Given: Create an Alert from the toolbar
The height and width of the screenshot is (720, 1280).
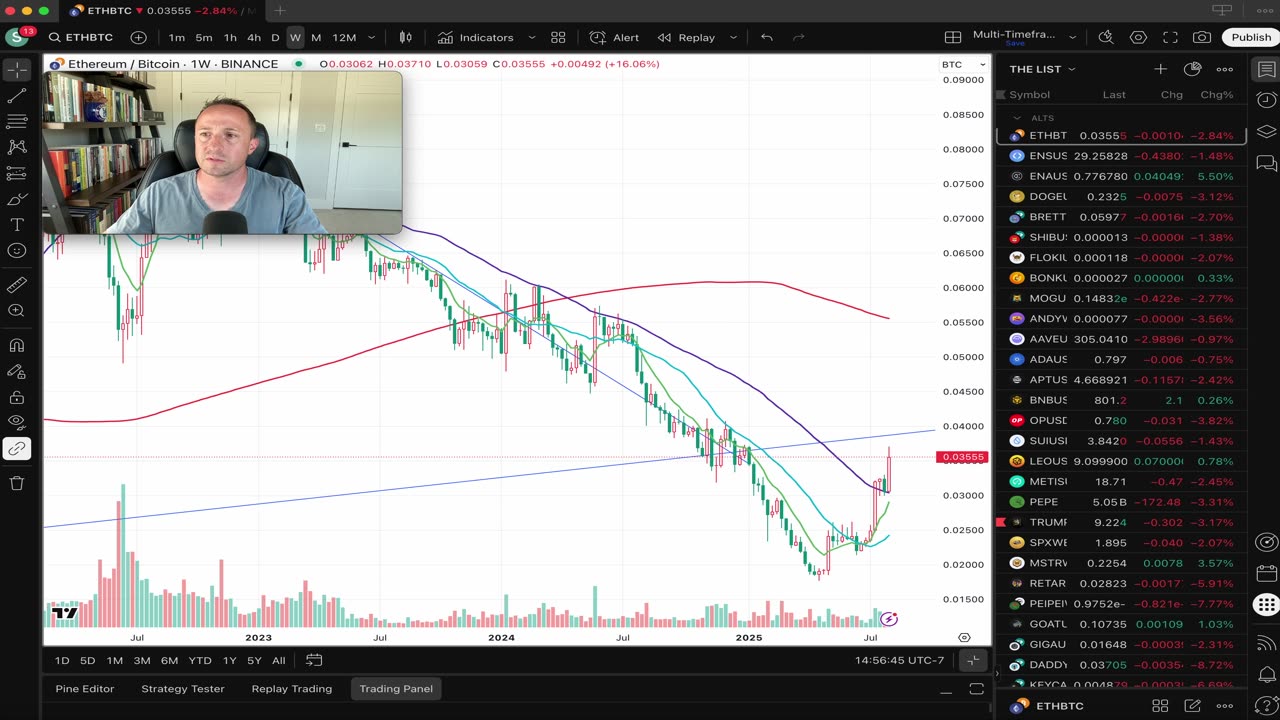Looking at the screenshot, I should click(614, 37).
